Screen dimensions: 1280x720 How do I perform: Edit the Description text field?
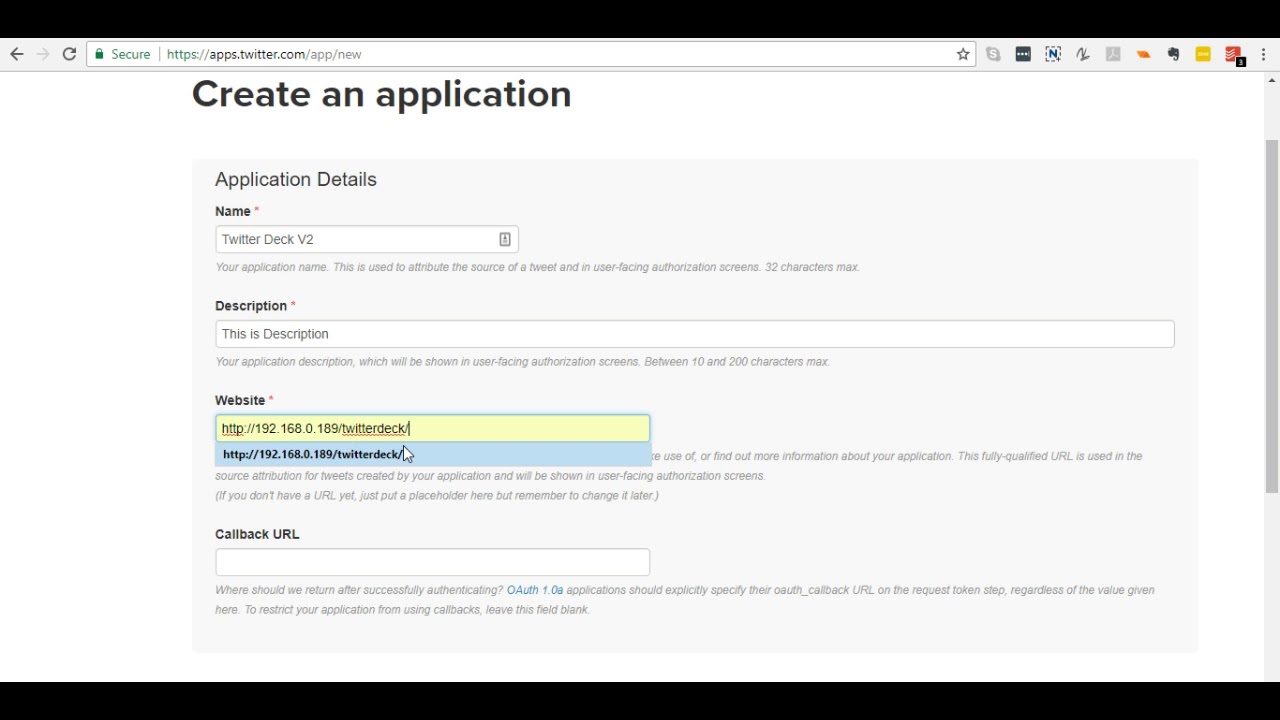tap(694, 334)
